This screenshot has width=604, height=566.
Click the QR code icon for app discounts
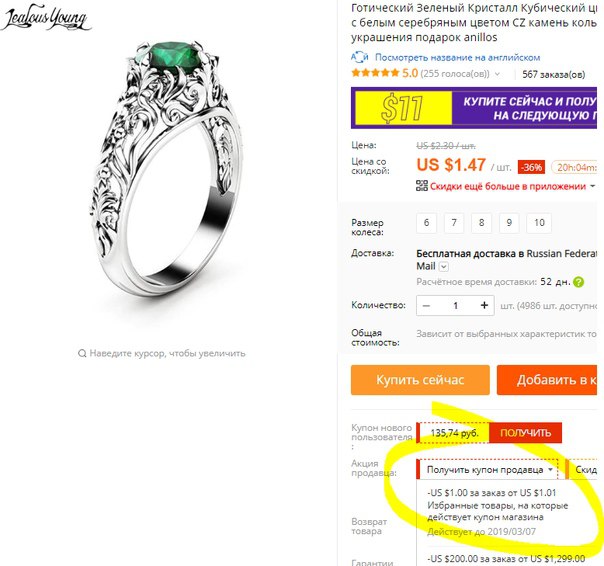click(x=422, y=186)
